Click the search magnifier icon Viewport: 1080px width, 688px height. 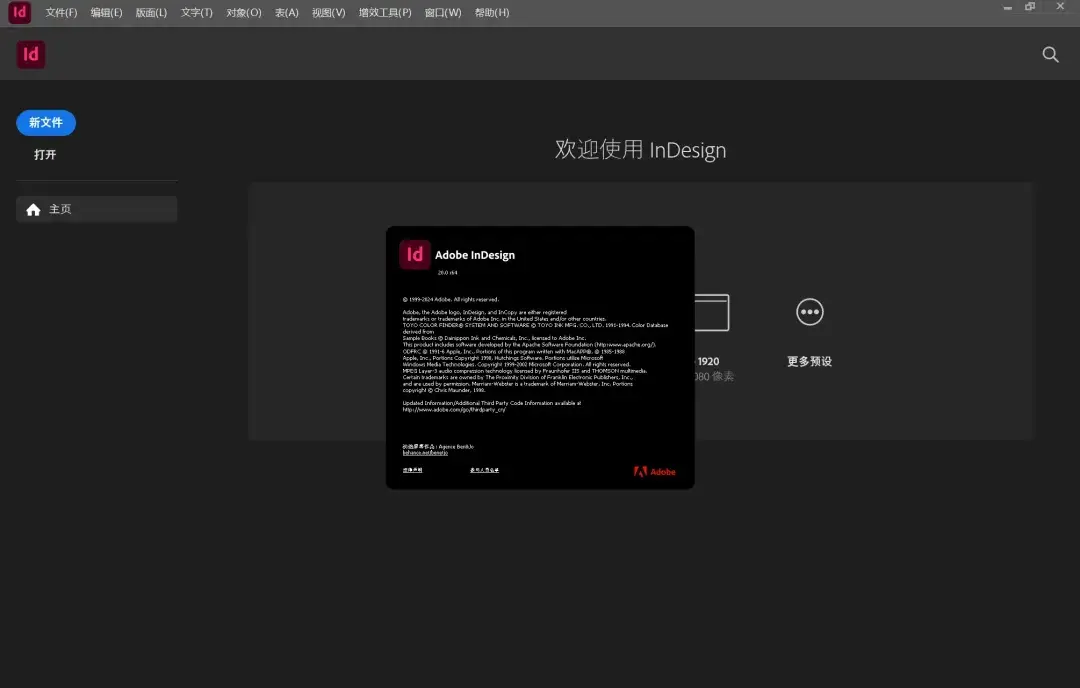[x=1050, y=55]
